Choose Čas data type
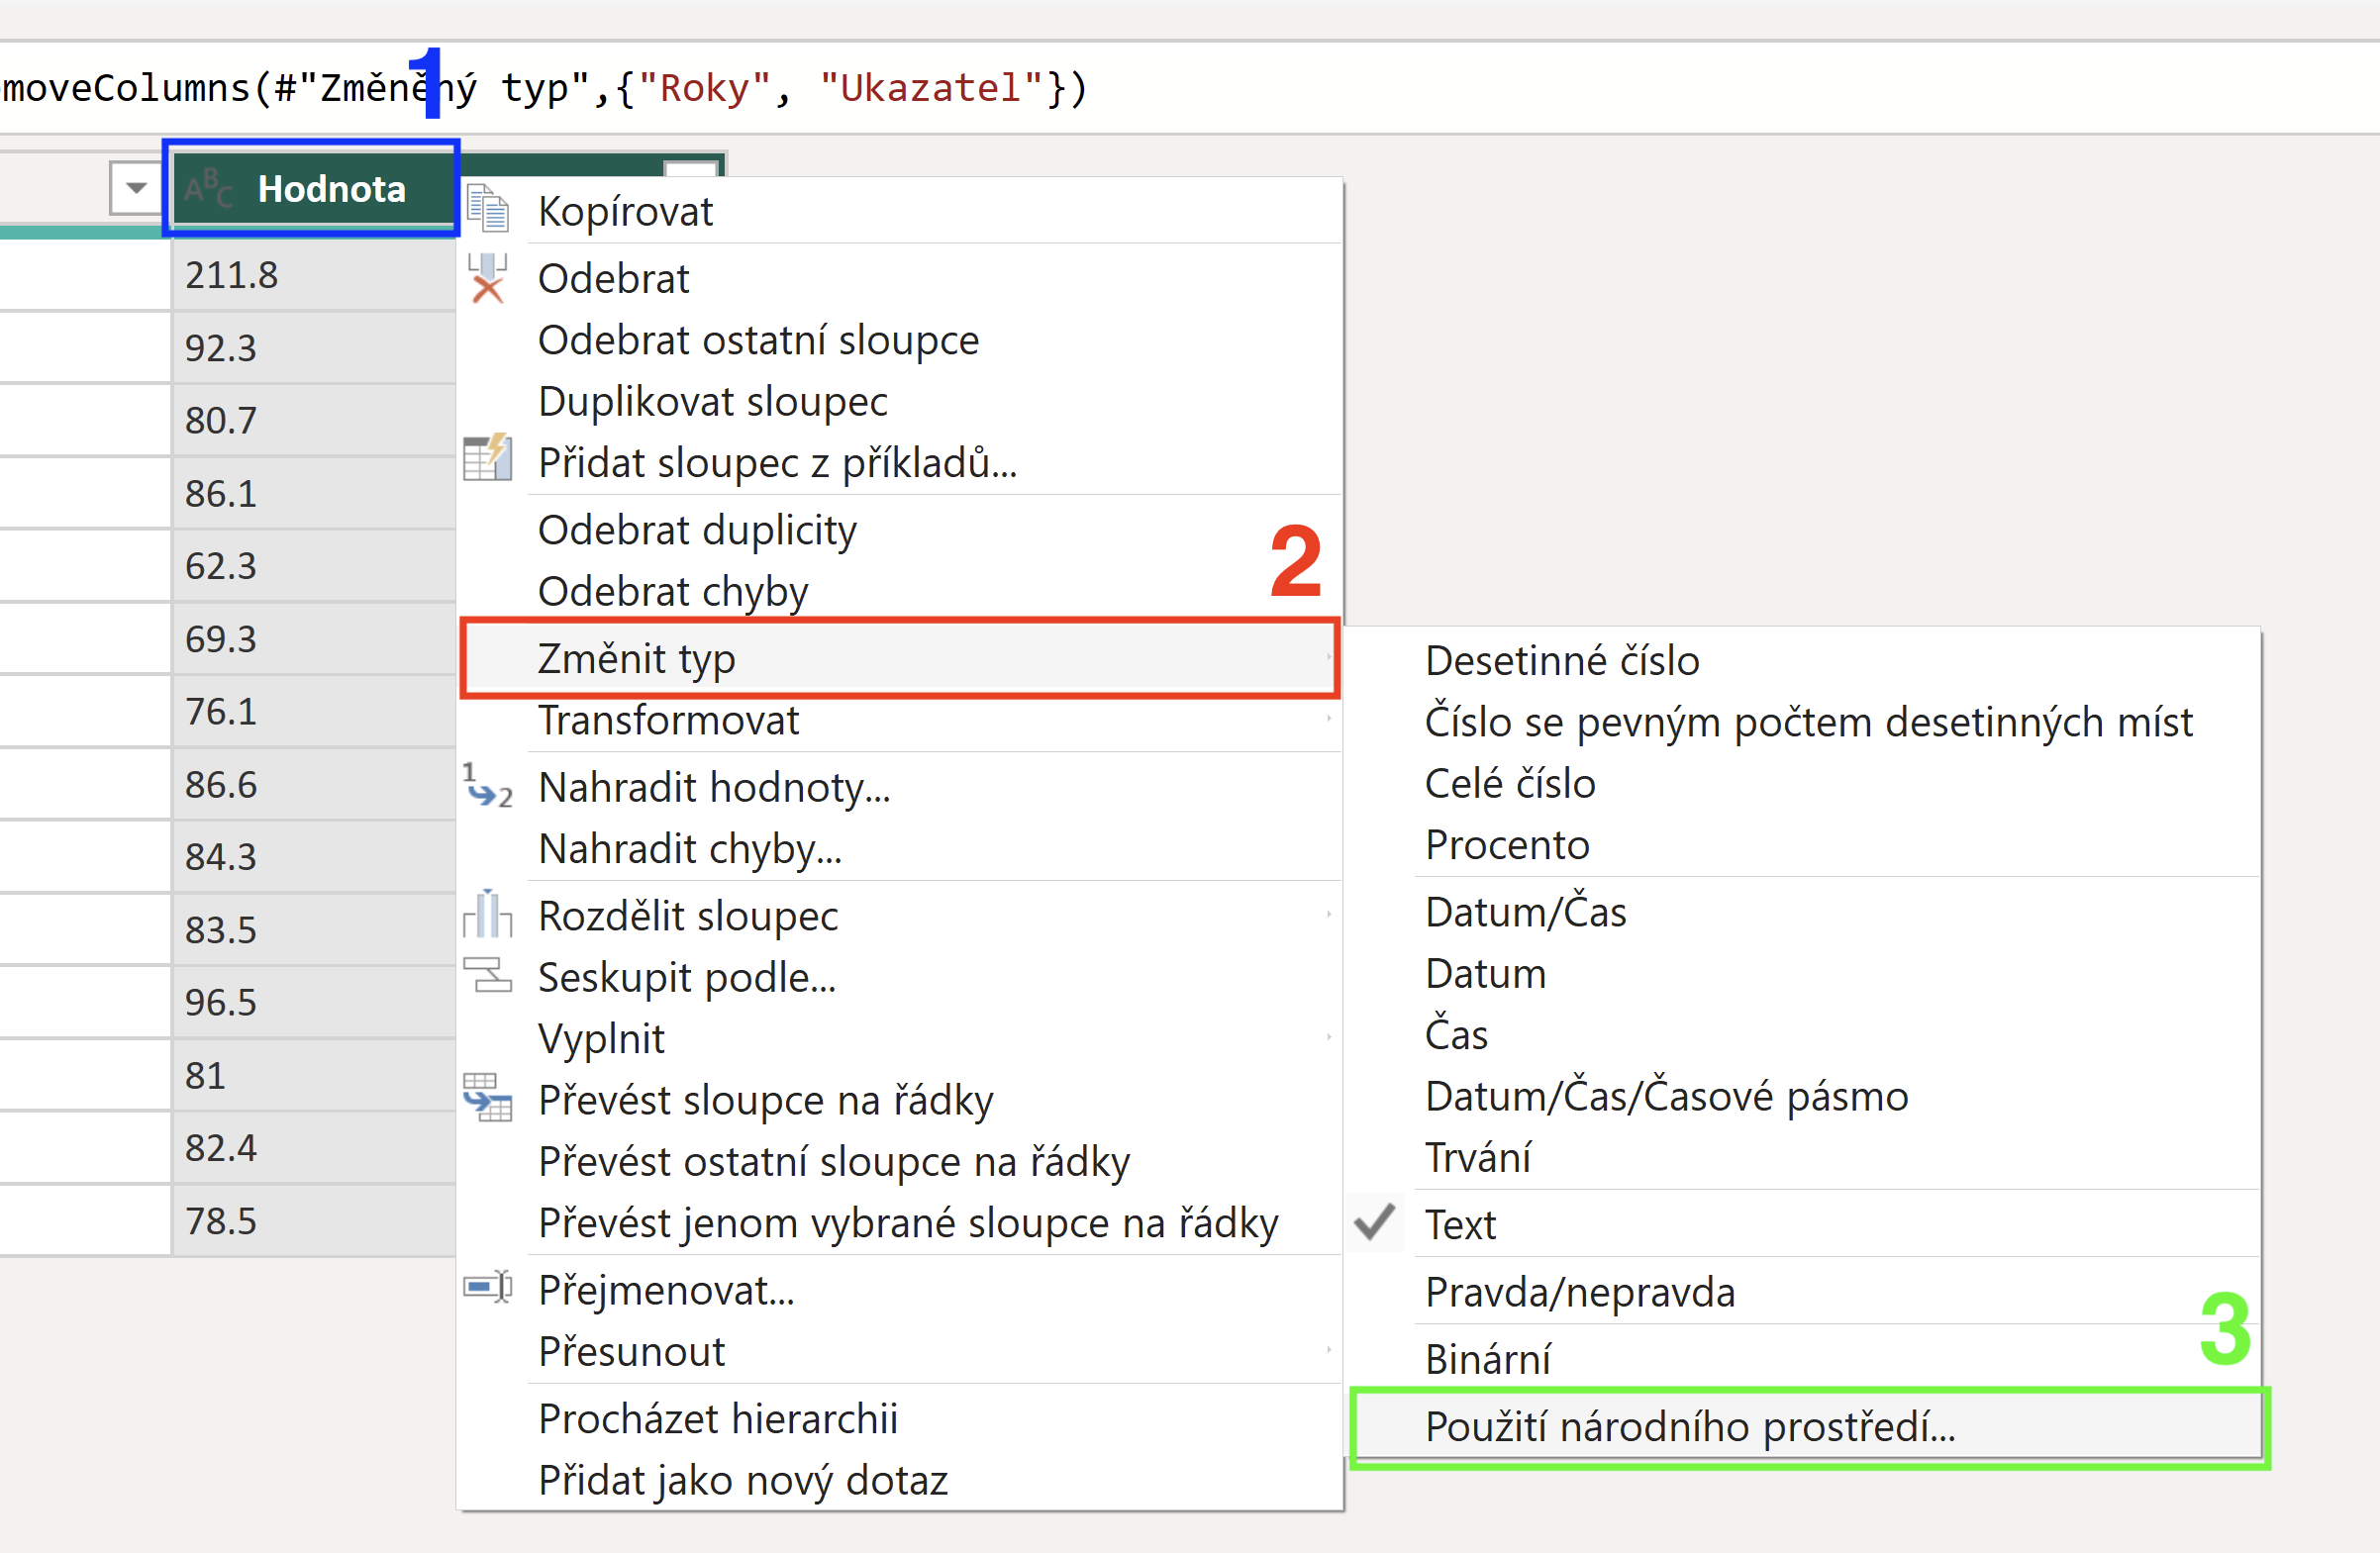The width and height of the screenshot is (2380, 1553). click(1802, 1034)
